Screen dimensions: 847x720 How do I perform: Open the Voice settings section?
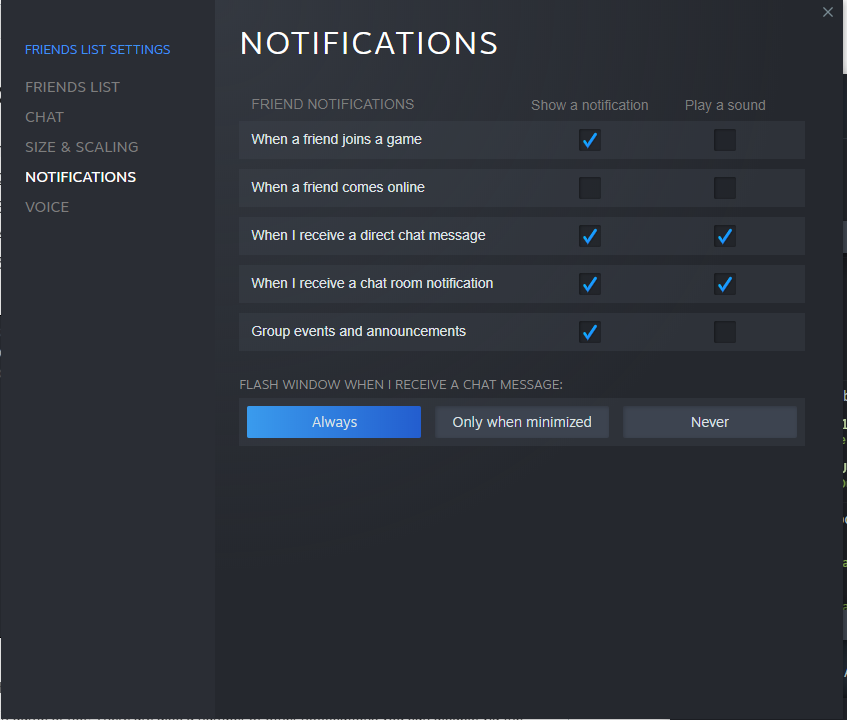pos(47,207)
